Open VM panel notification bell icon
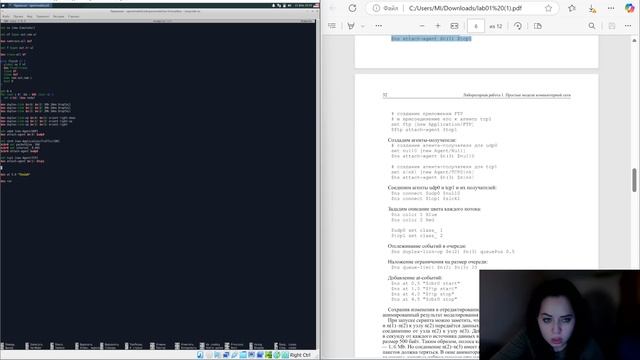Viewport: 640px width, 360px height. [x=273, y=5]
